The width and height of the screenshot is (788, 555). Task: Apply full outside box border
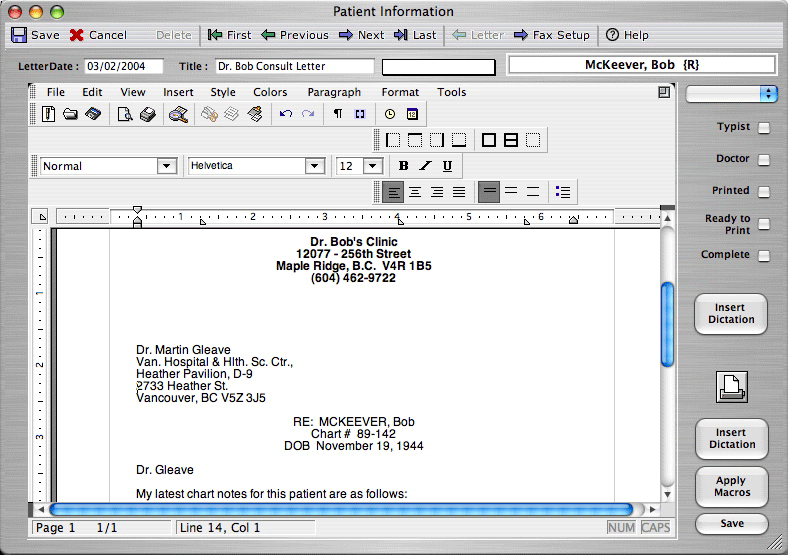(488, 140)
